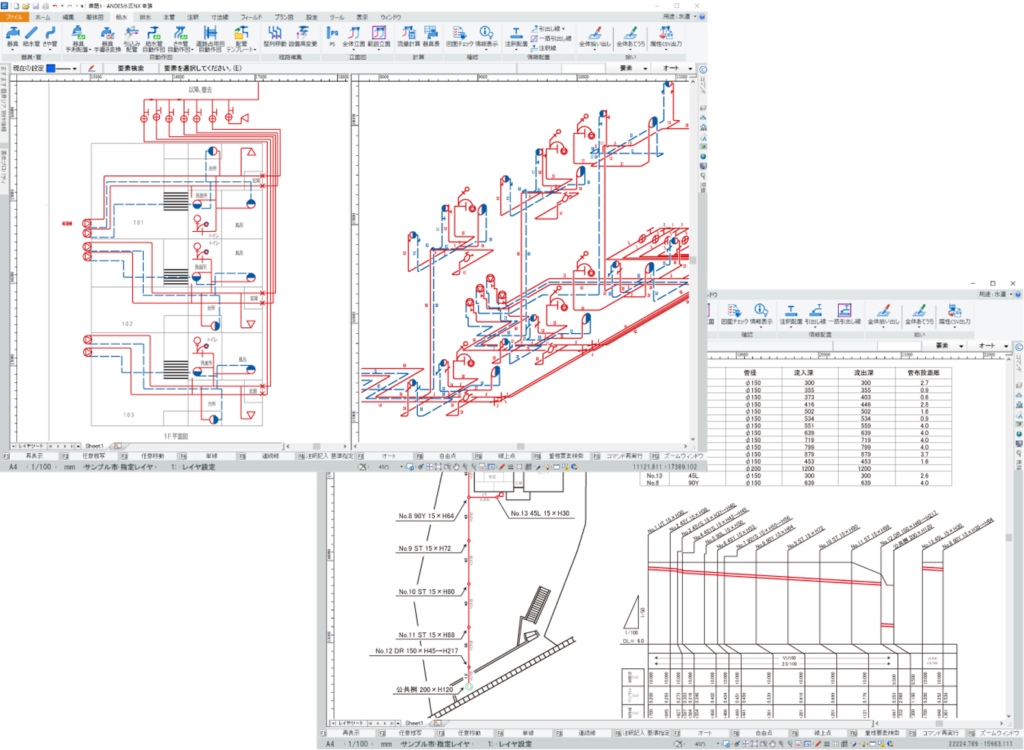Image resolution: width=1024 pixels, height=750 pixels.
Task: Switch to the 排水 ribbon tab
Action: [145, 18]
